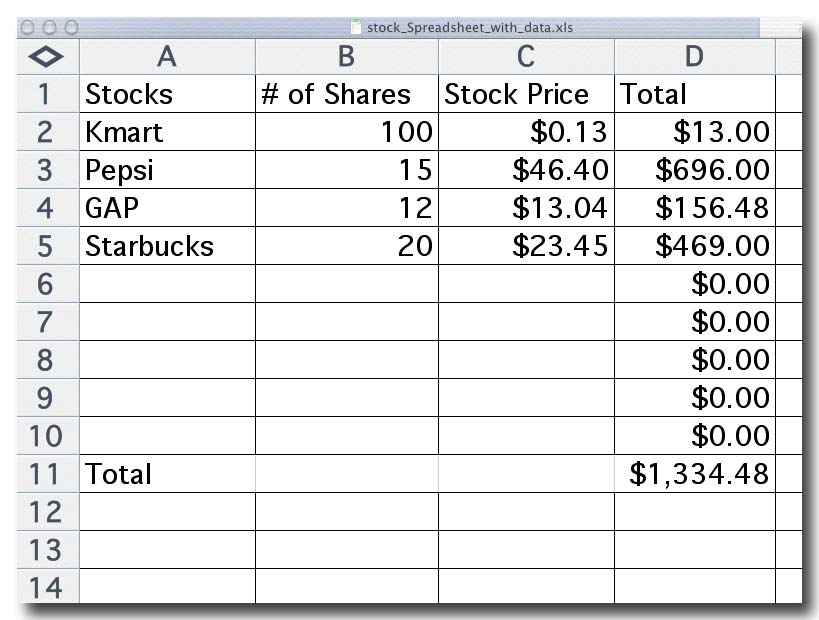Click the window zoom button

[72, 27]
